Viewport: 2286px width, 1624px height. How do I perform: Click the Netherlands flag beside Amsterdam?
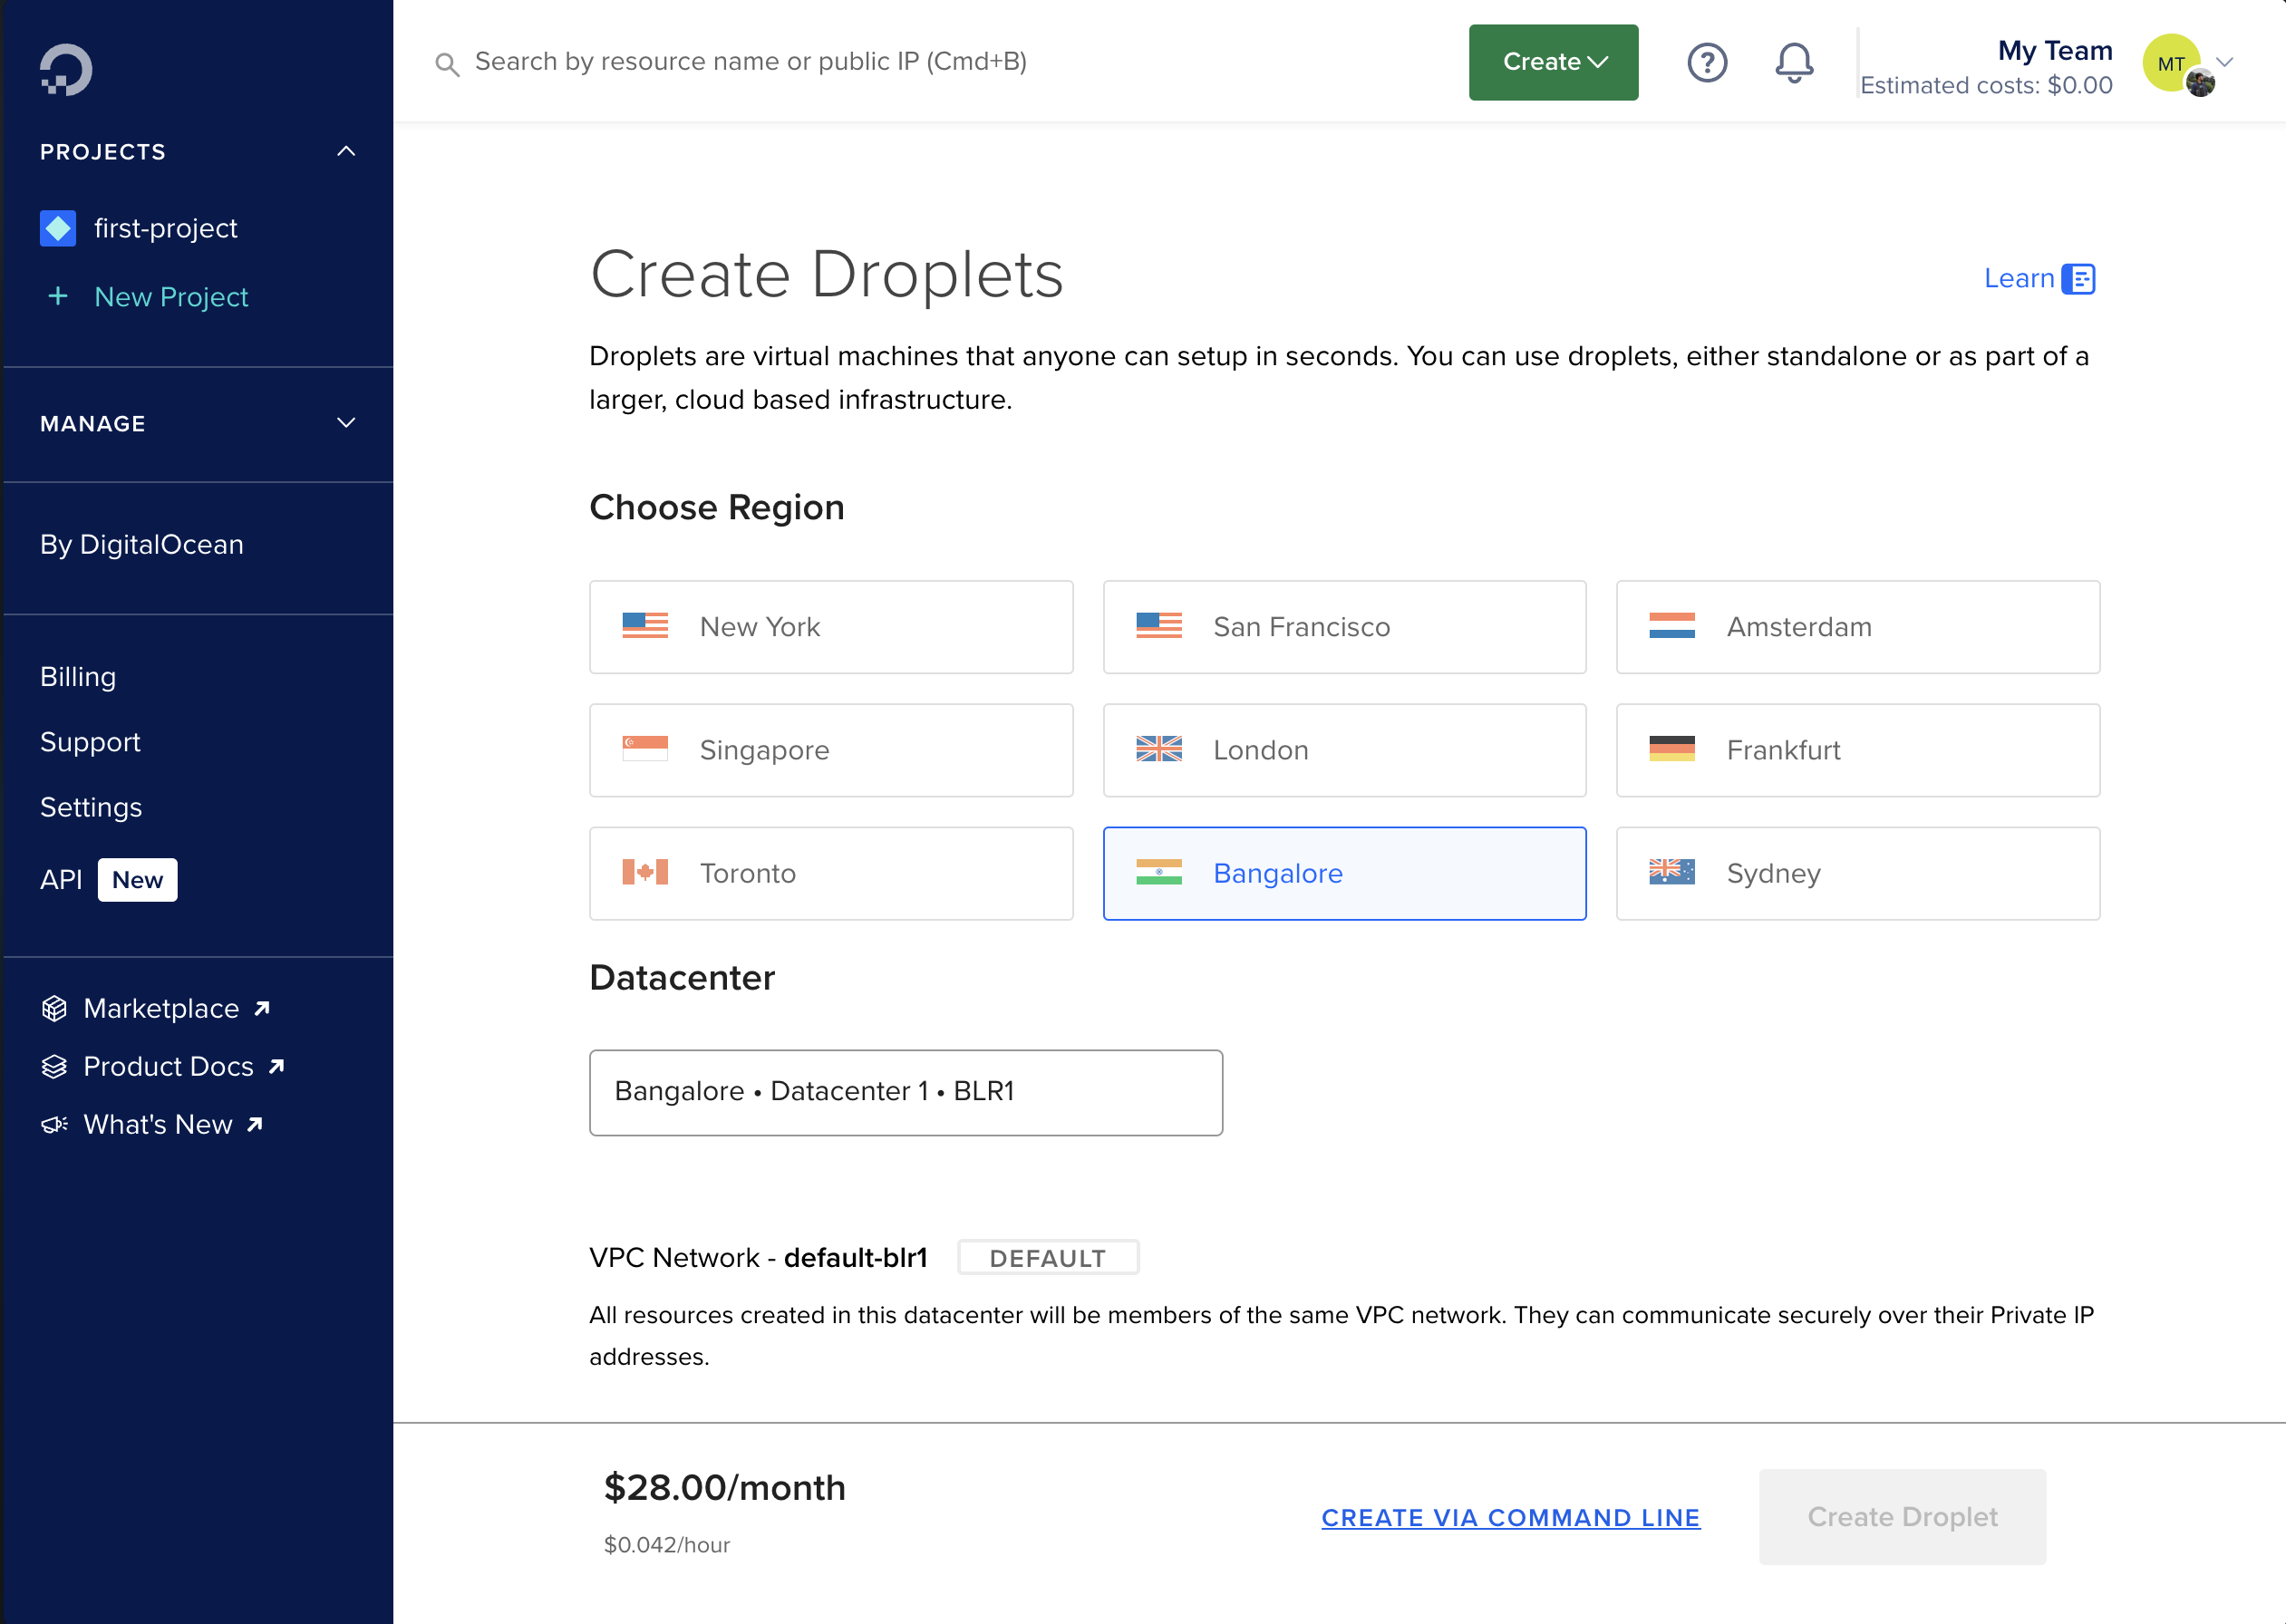point(1672,626)
